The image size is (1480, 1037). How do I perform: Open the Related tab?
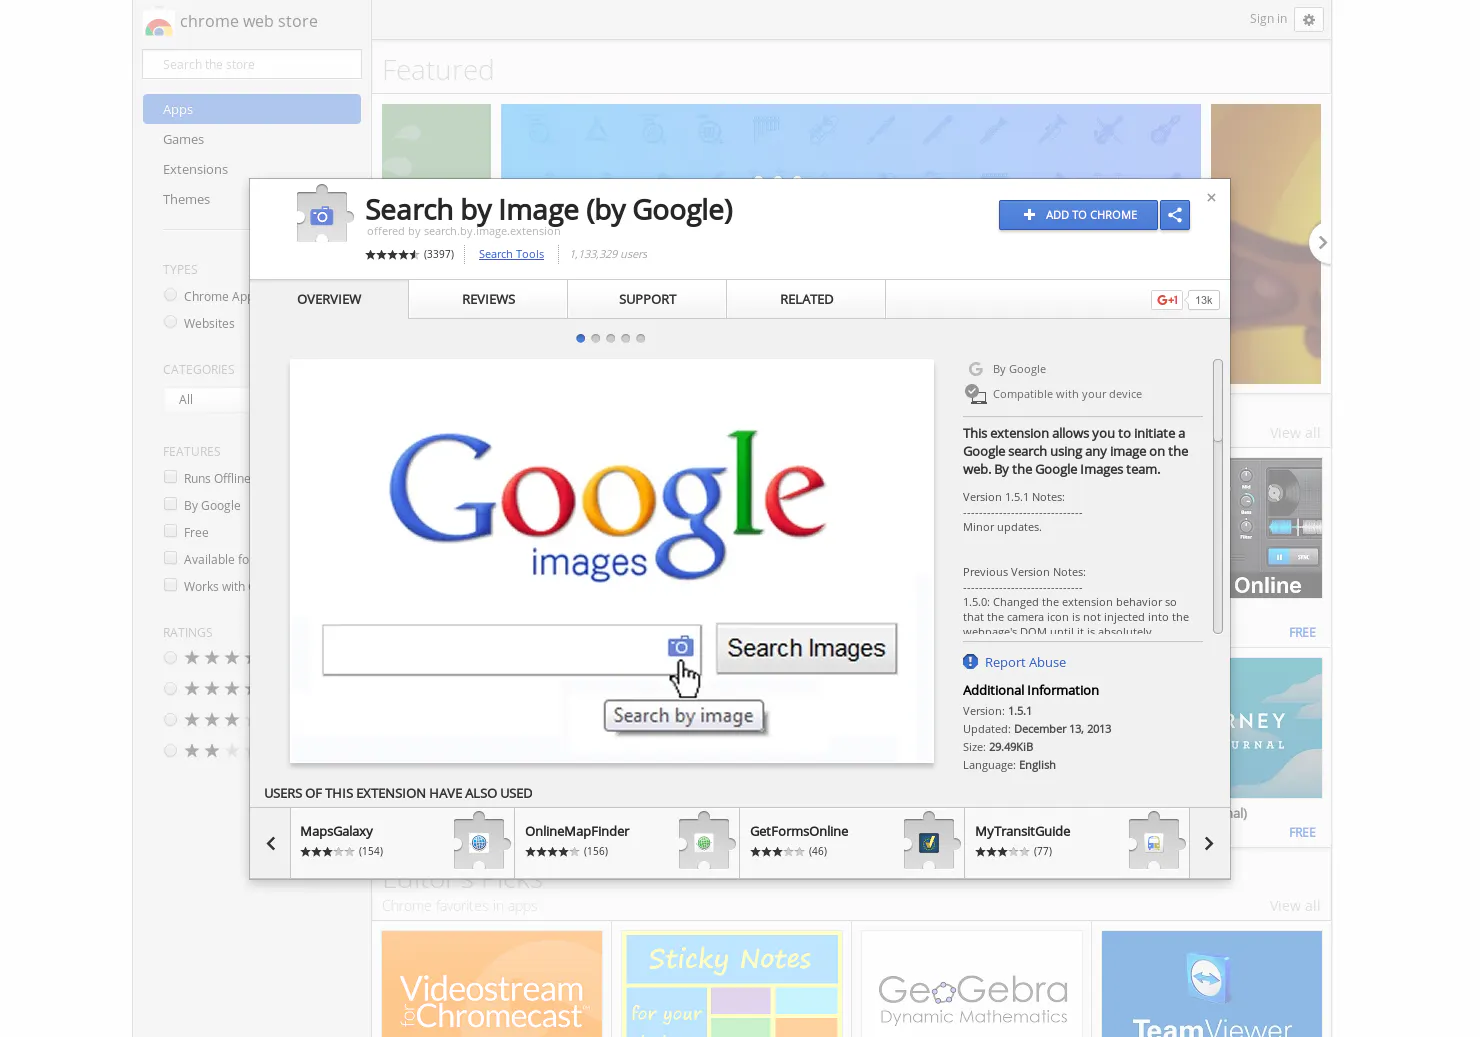806,299
